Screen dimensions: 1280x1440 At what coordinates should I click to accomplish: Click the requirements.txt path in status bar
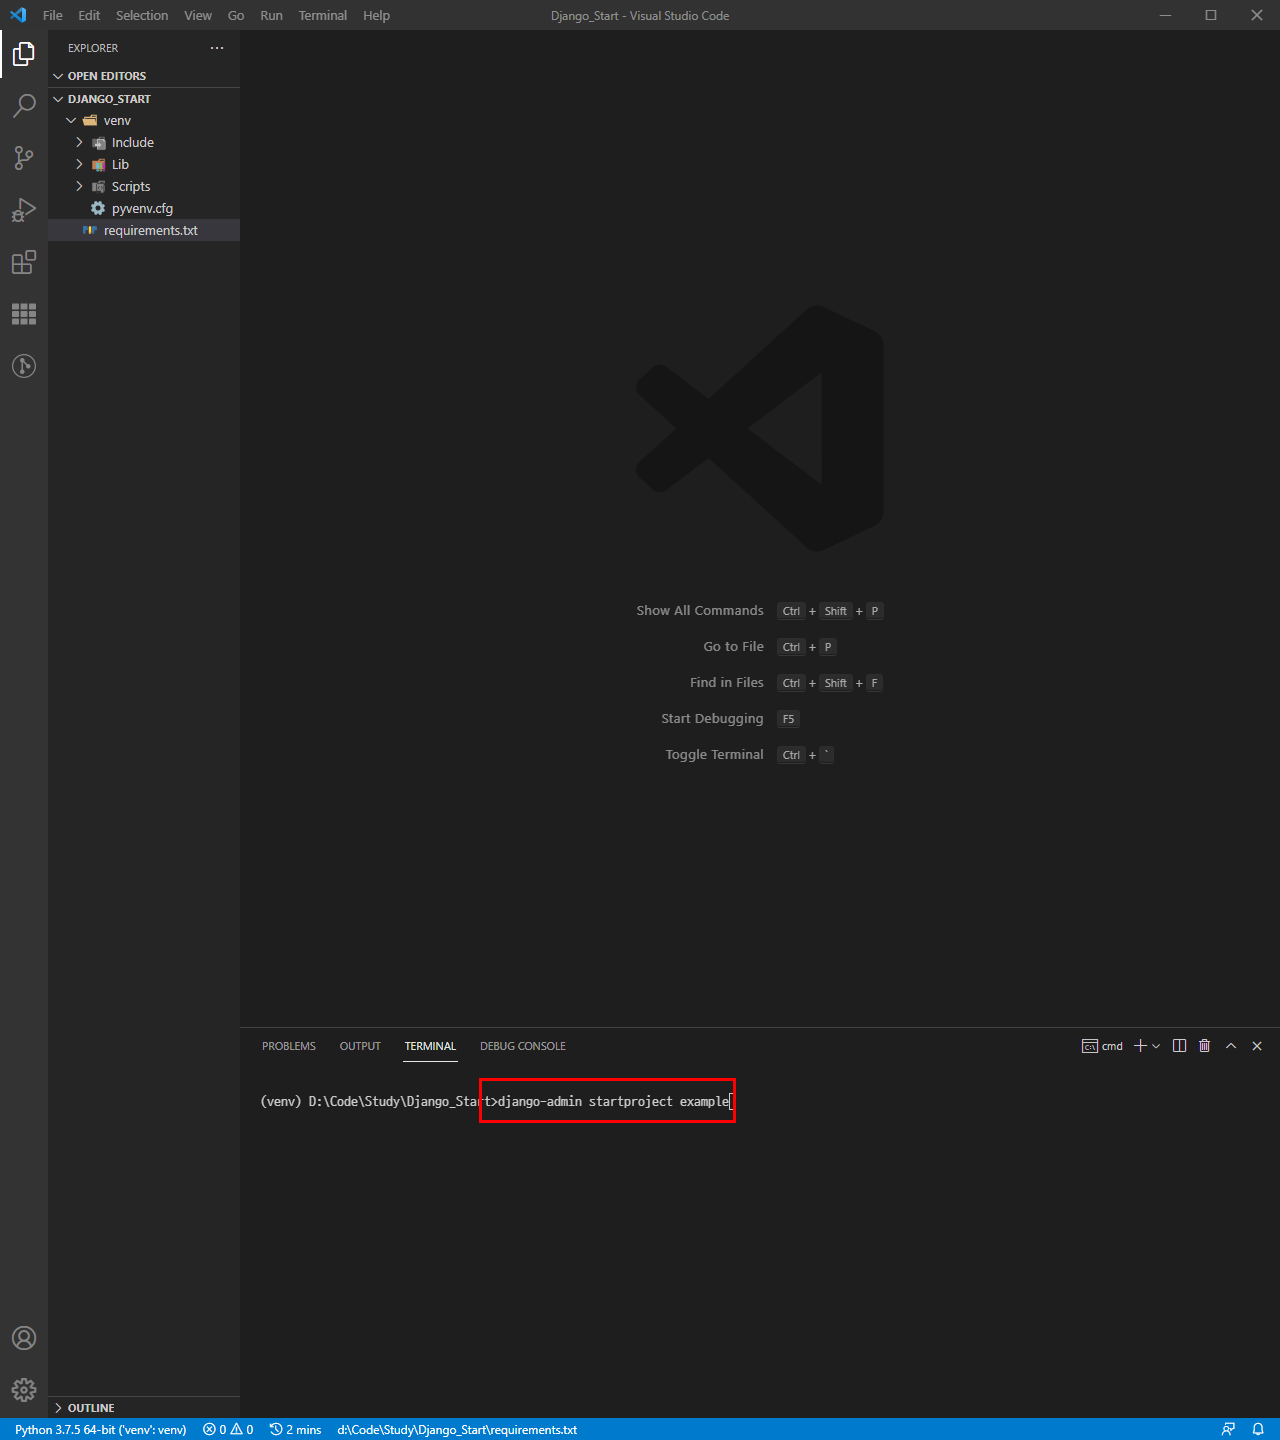coord(457,1429)
